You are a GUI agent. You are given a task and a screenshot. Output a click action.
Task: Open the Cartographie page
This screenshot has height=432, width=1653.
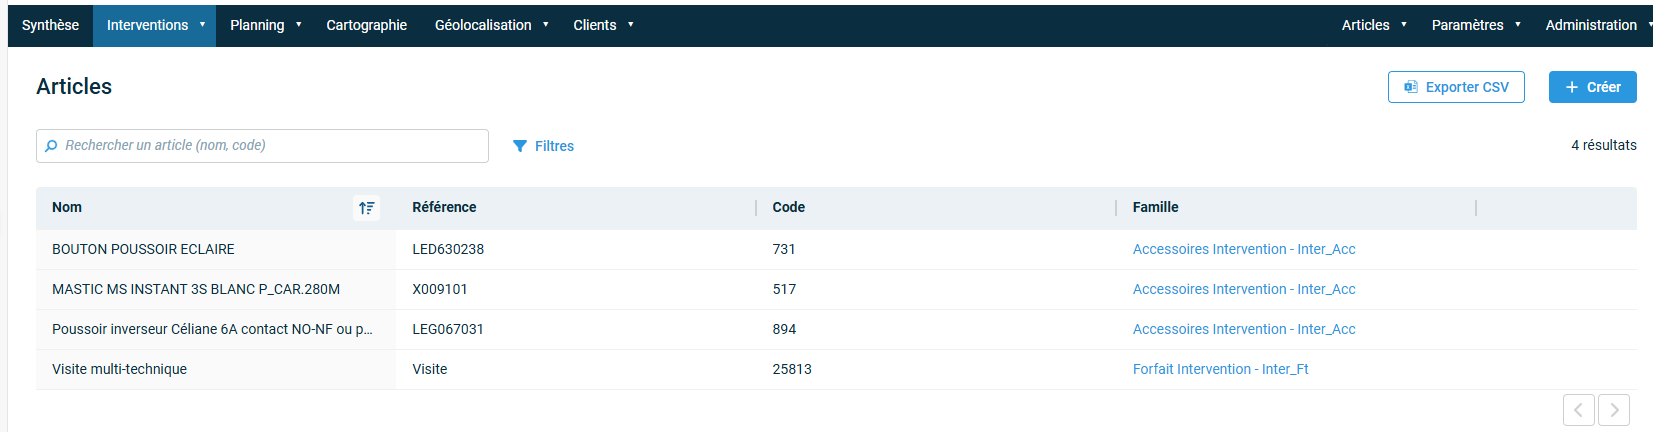tap(367, 25)
